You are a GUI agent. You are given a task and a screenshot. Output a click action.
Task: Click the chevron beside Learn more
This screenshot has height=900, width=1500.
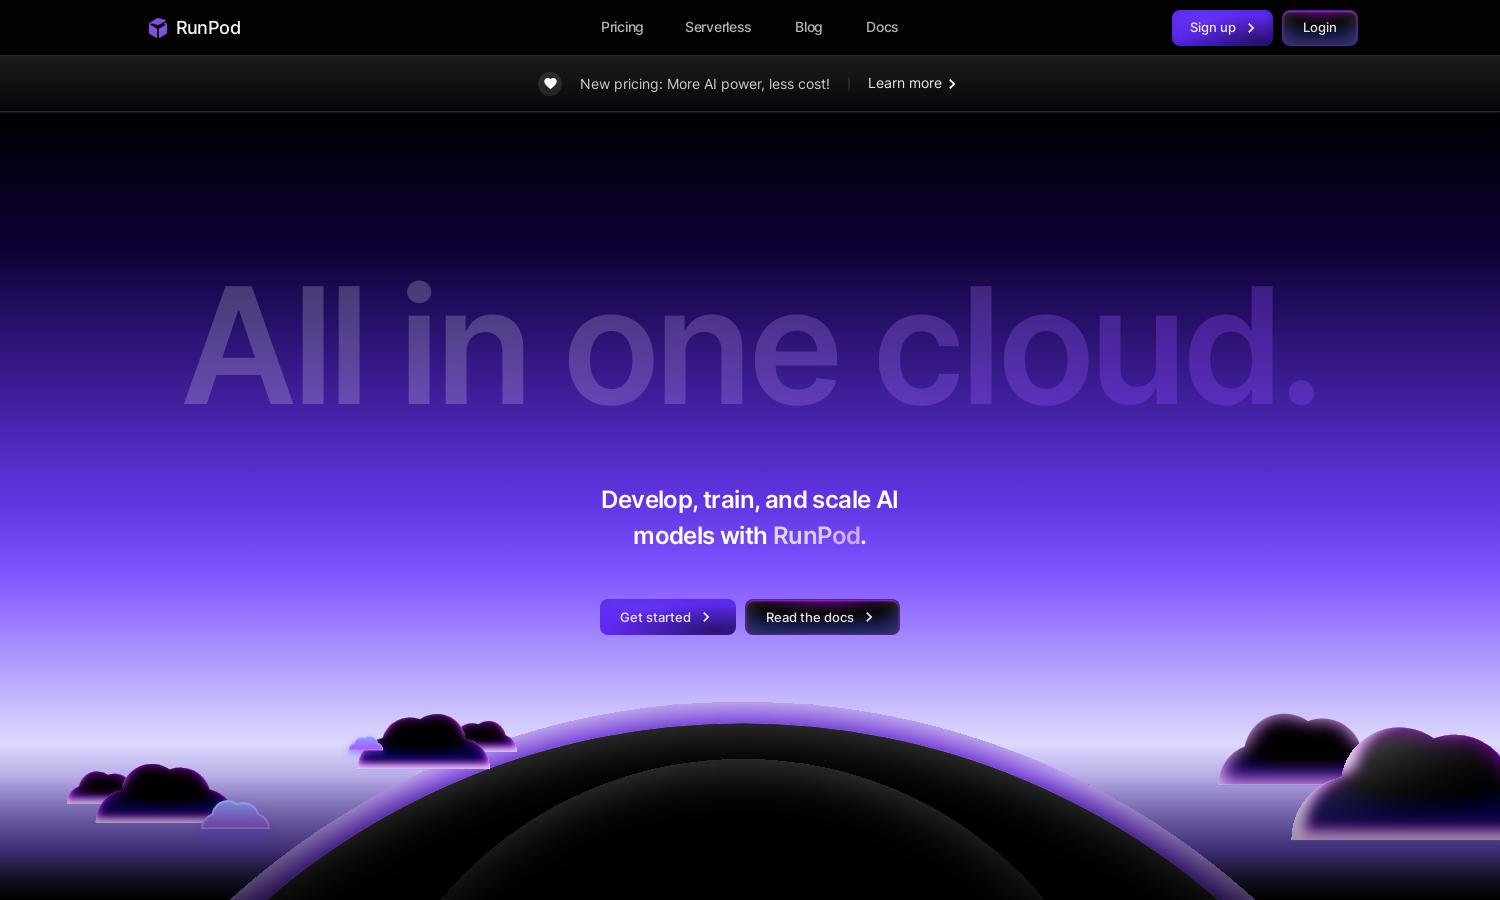pos(952,84)
